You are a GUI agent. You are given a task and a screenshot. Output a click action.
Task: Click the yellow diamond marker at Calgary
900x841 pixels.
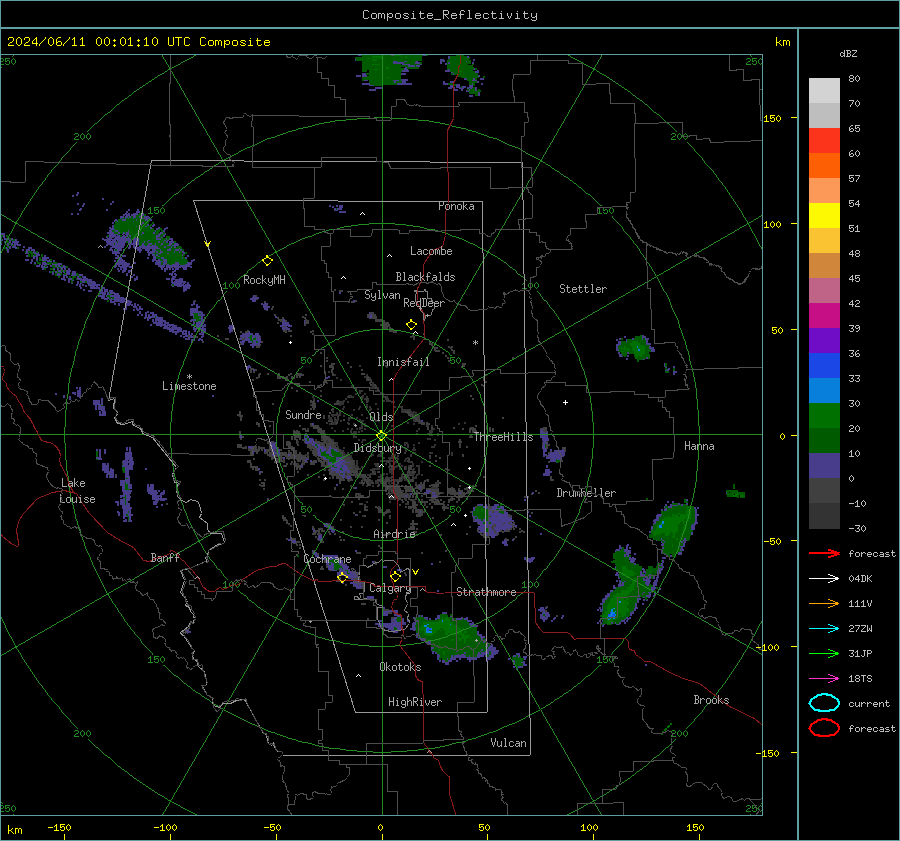click(395, 576)
